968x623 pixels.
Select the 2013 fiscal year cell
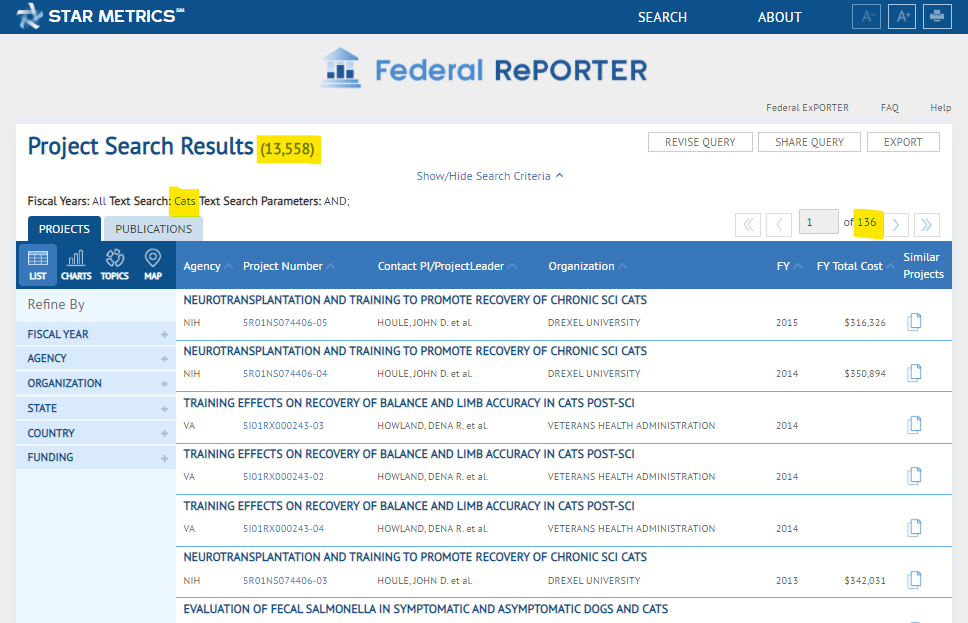tap(786, 580)
